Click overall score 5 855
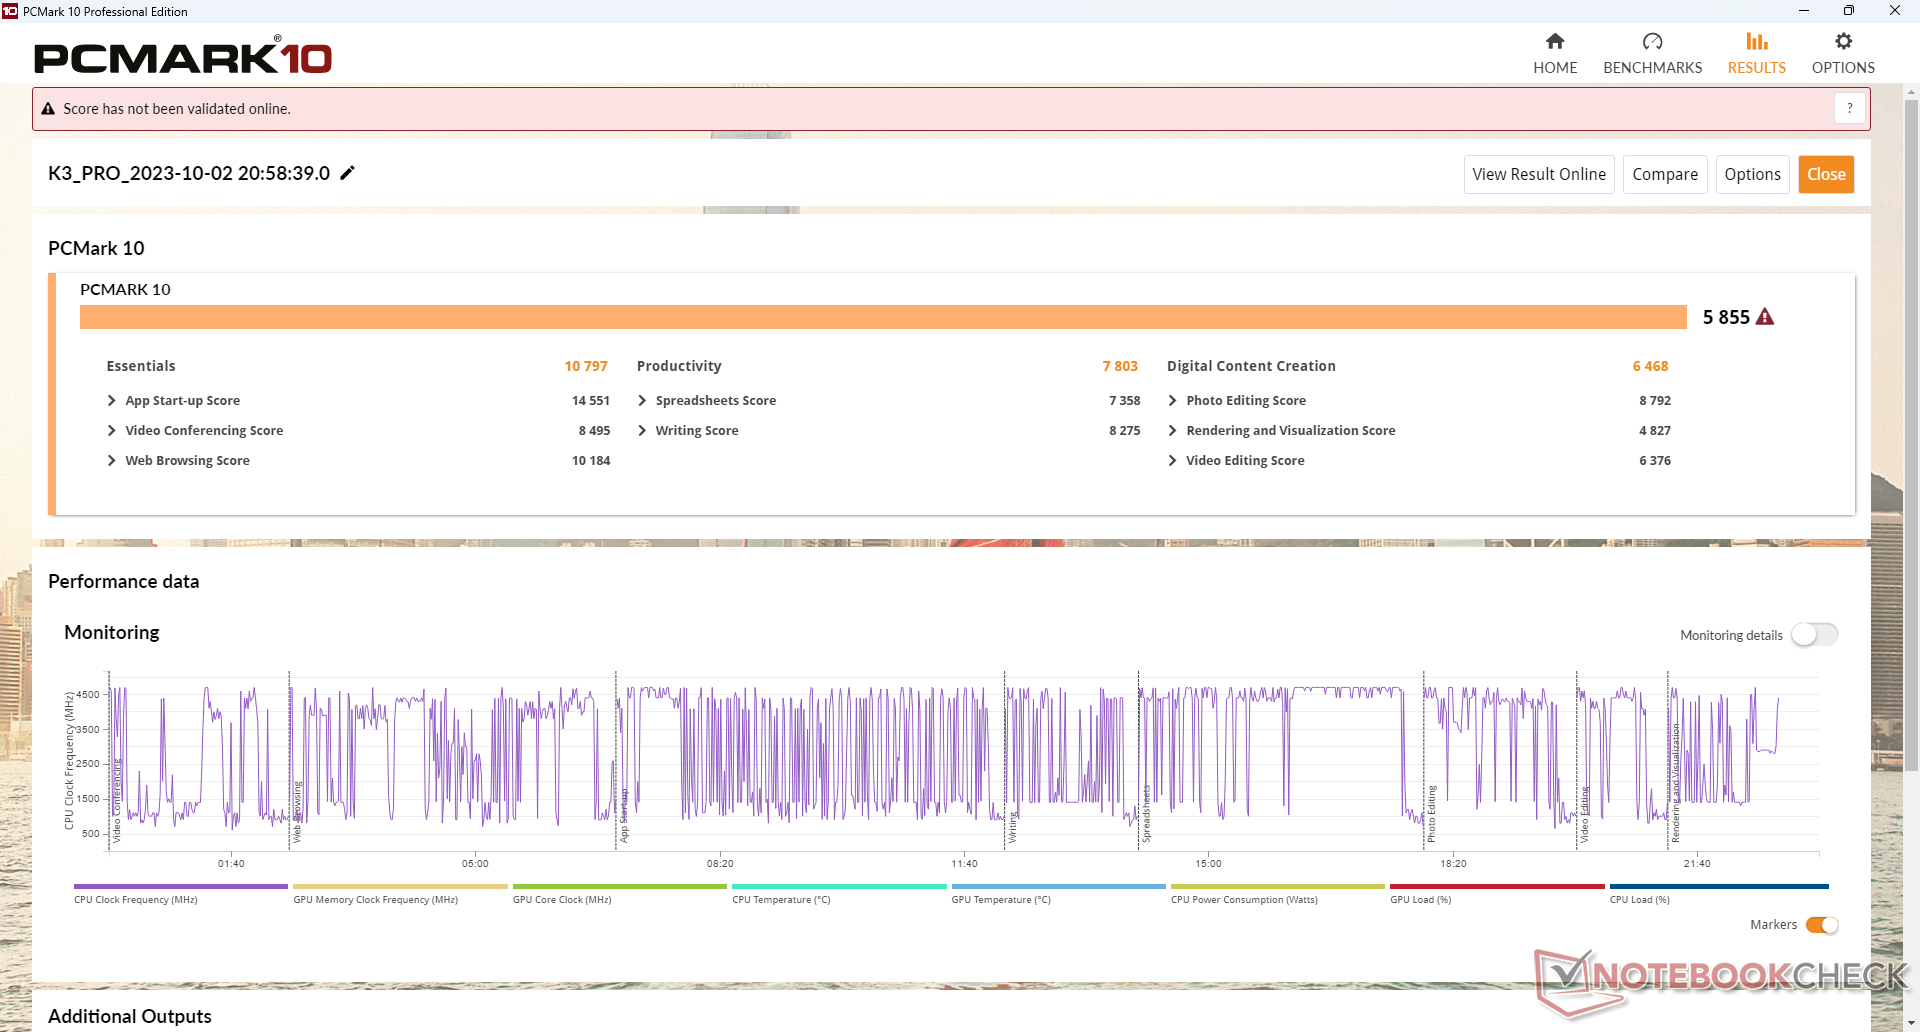1920x1032 pixels. (x=1726, y=317)
